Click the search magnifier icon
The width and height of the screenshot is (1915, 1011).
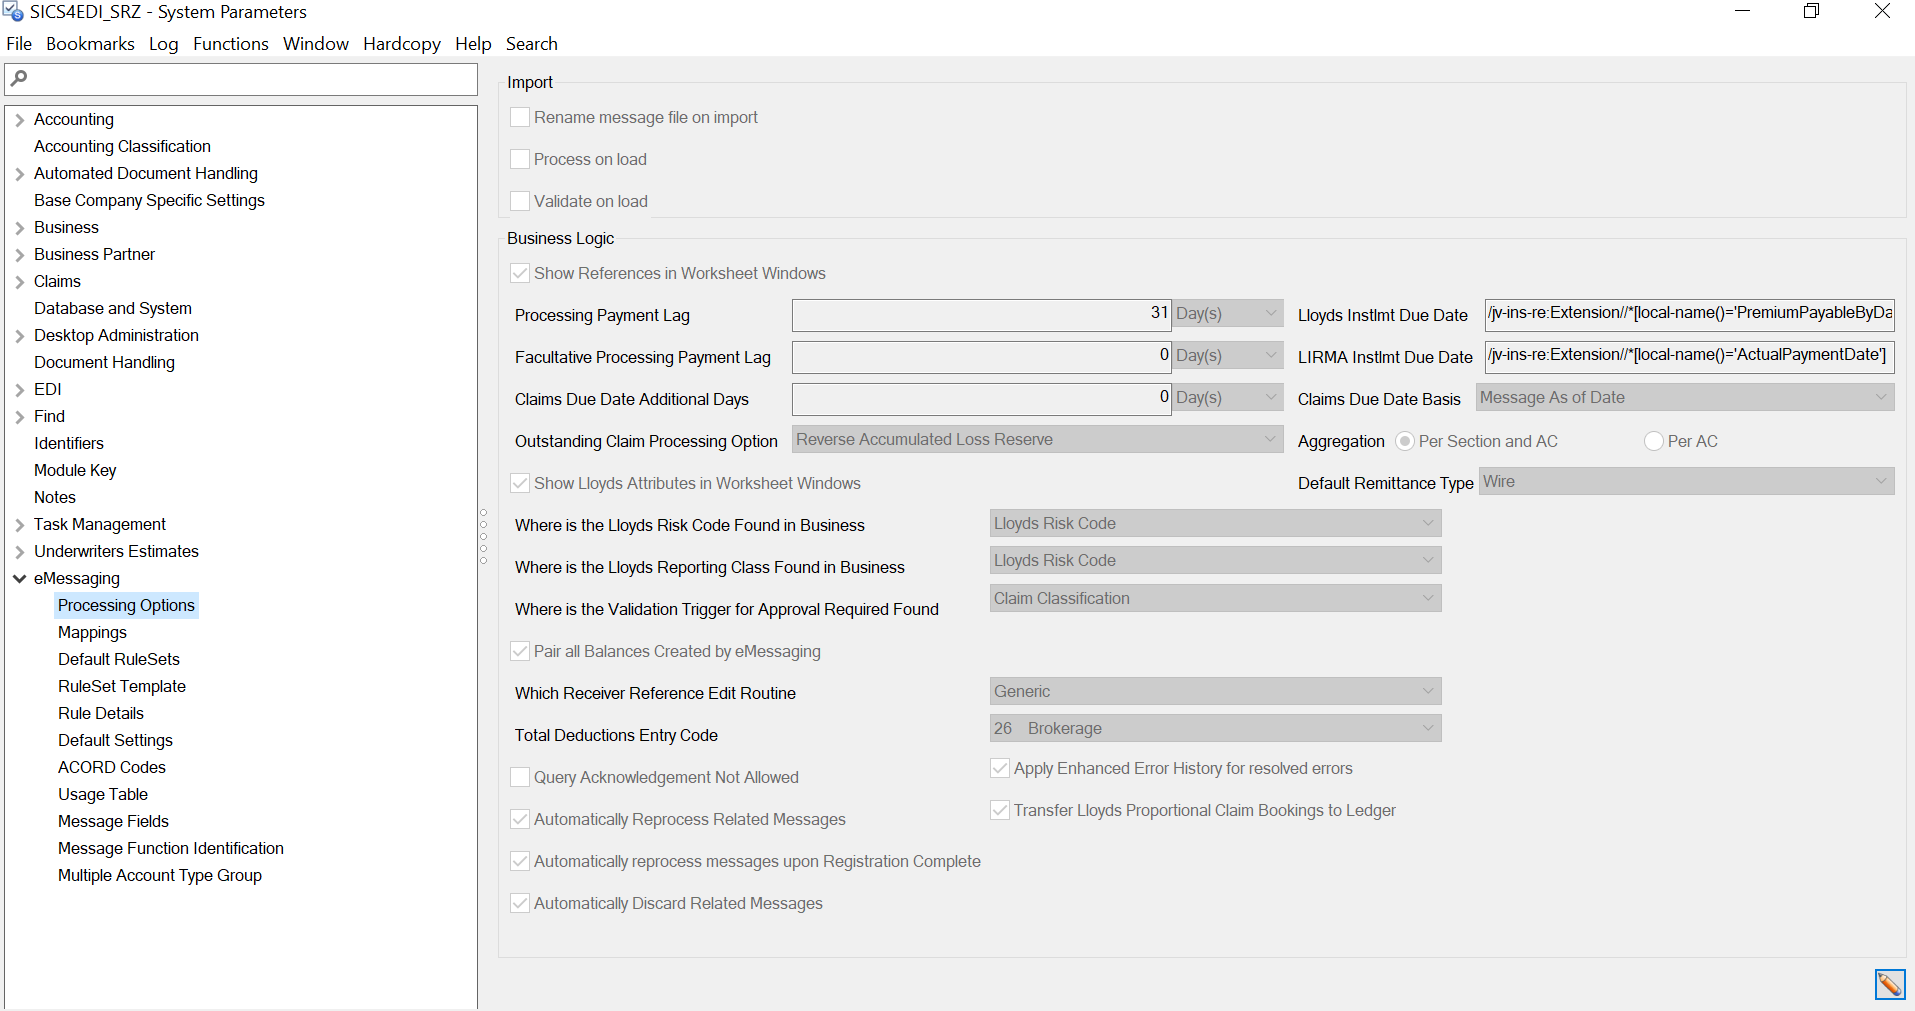click(19, 78)
